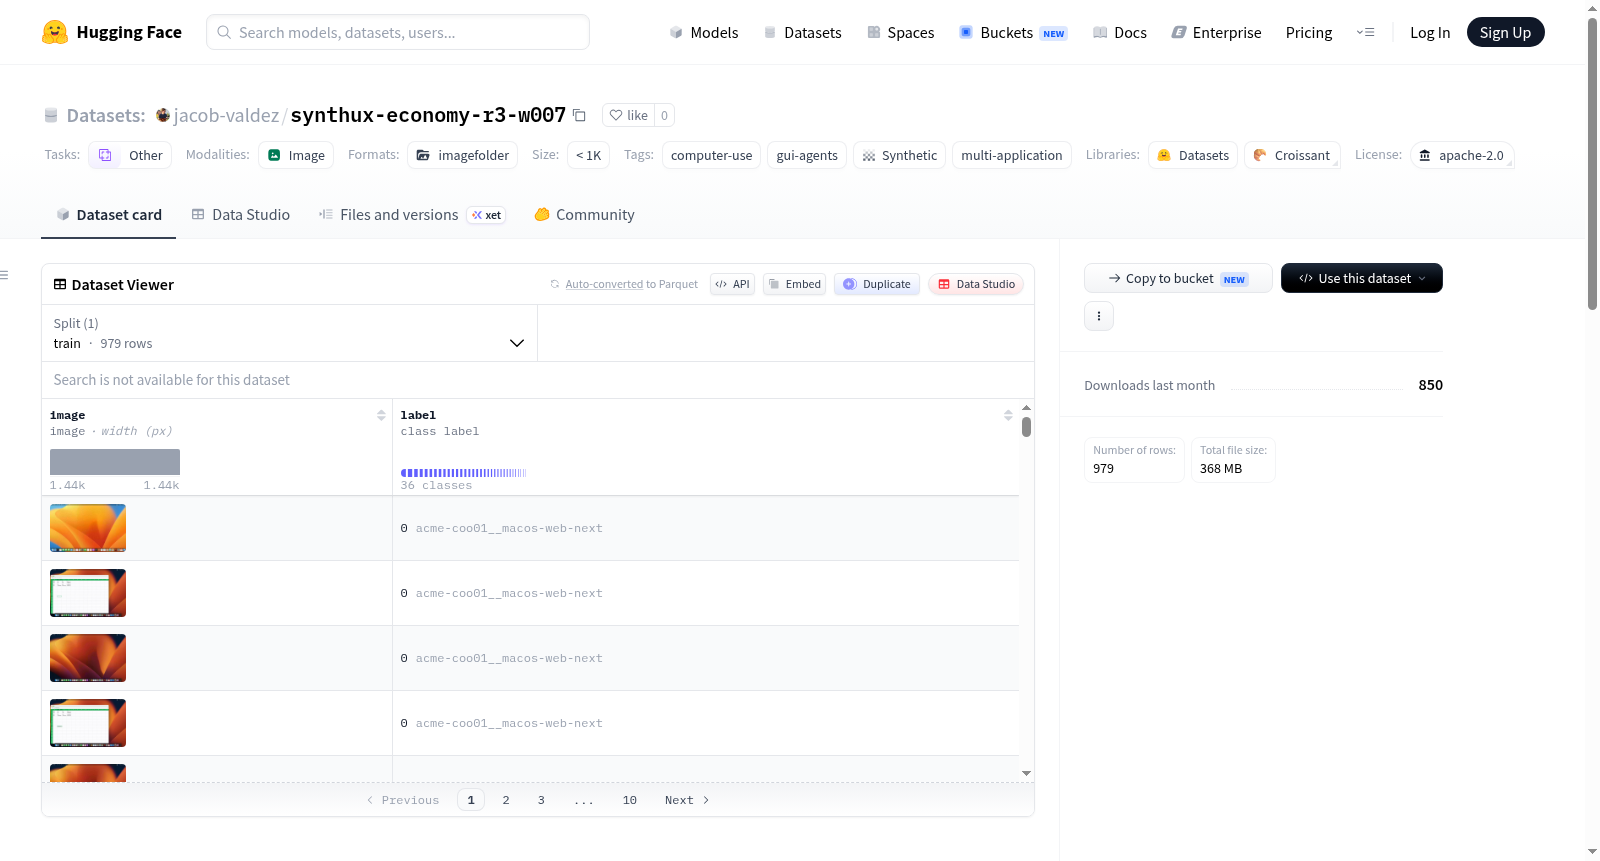
Task: Click the table vertical scrollbar thumb
Action: [x=1026, y=427]
